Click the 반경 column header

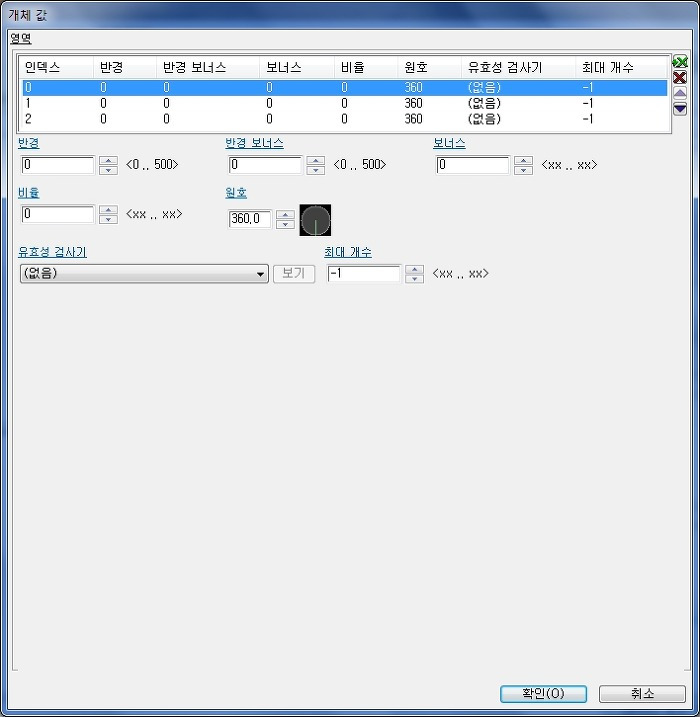pyautogui.click(x=125, y=68)
